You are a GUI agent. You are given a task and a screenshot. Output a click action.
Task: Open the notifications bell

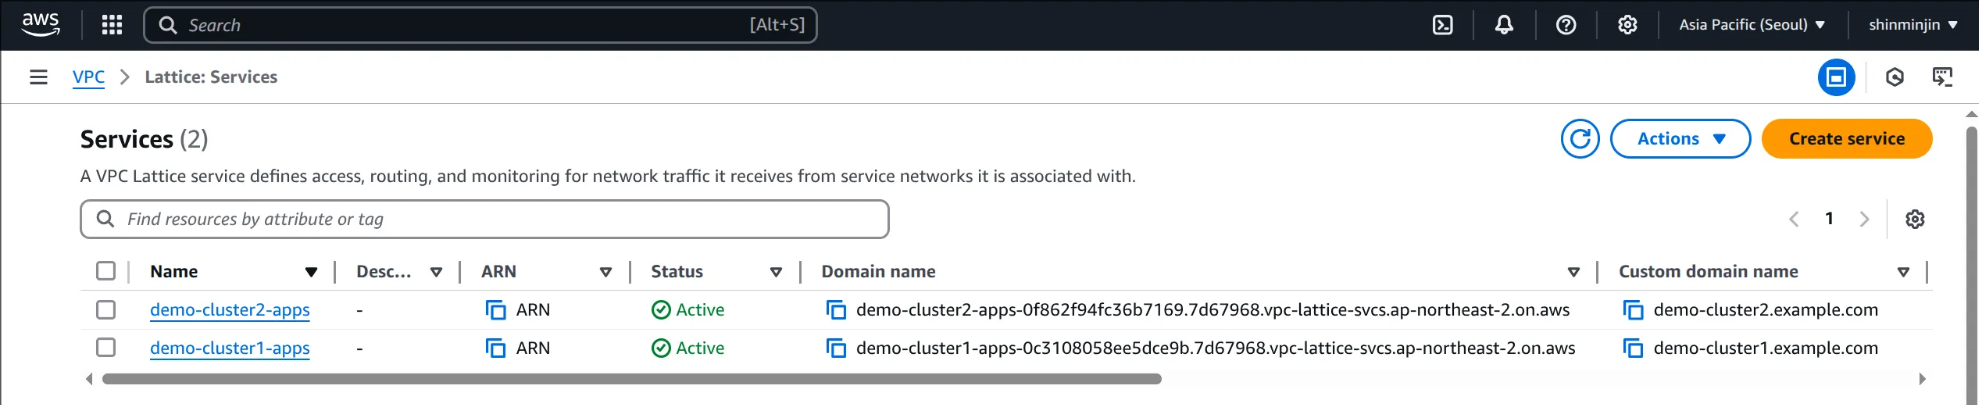(x=1504, y=25)
